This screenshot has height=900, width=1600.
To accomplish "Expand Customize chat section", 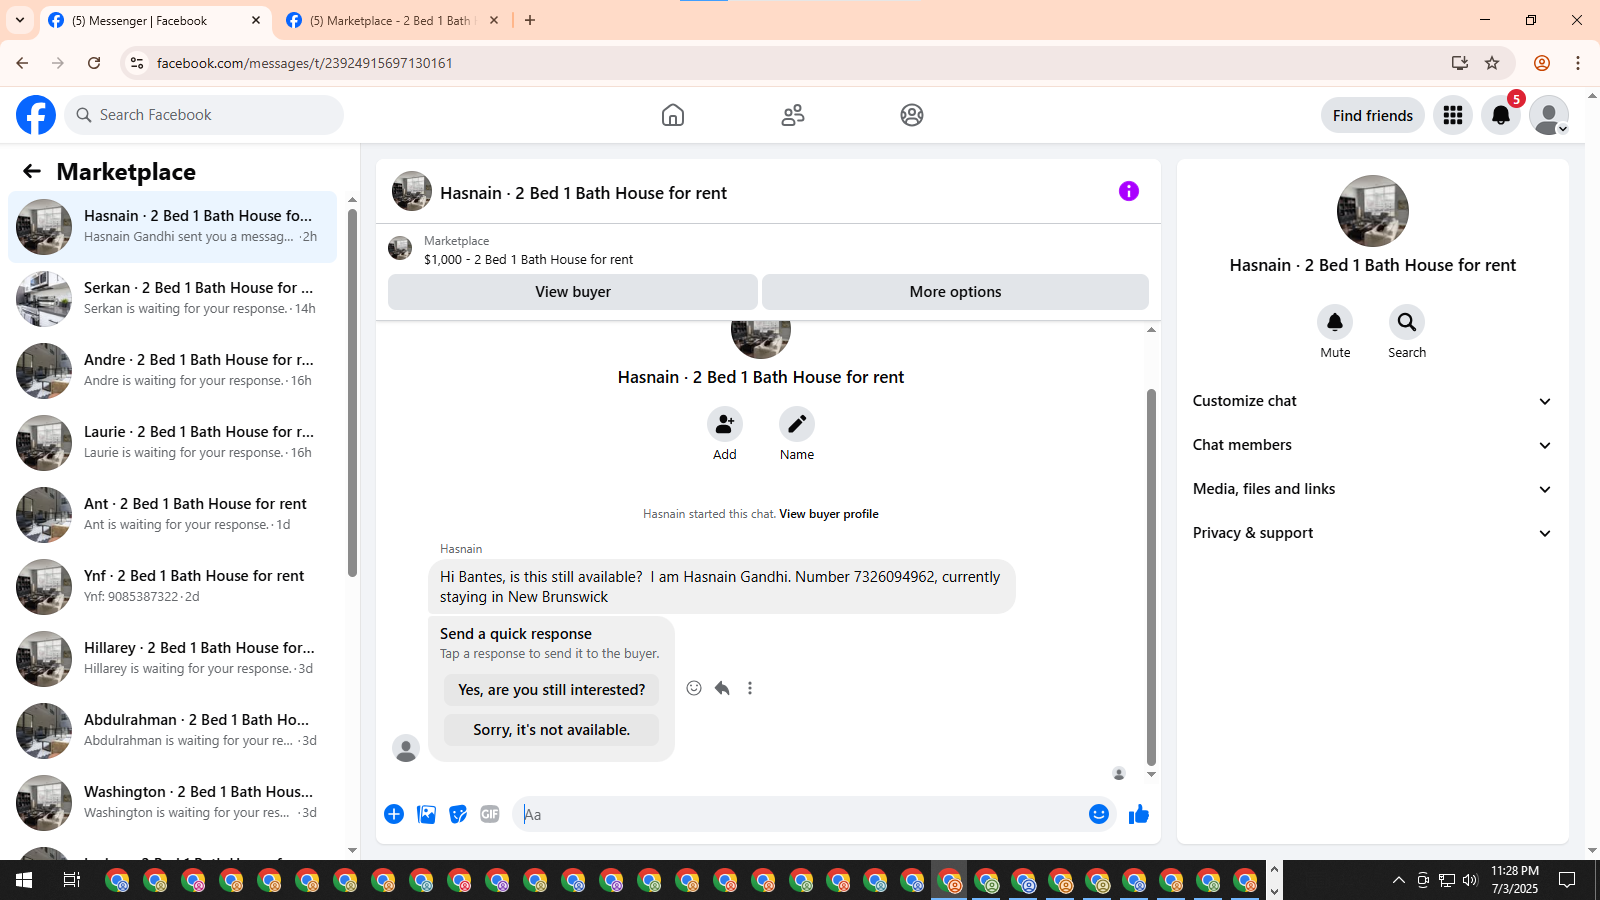I will [x=1373, y=401].
